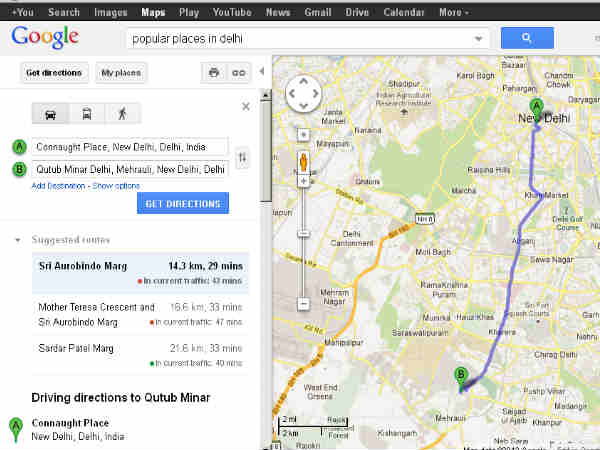Open Calendar in the top bar
This screenshot has width=600, height=450.
tap(404, 12)
